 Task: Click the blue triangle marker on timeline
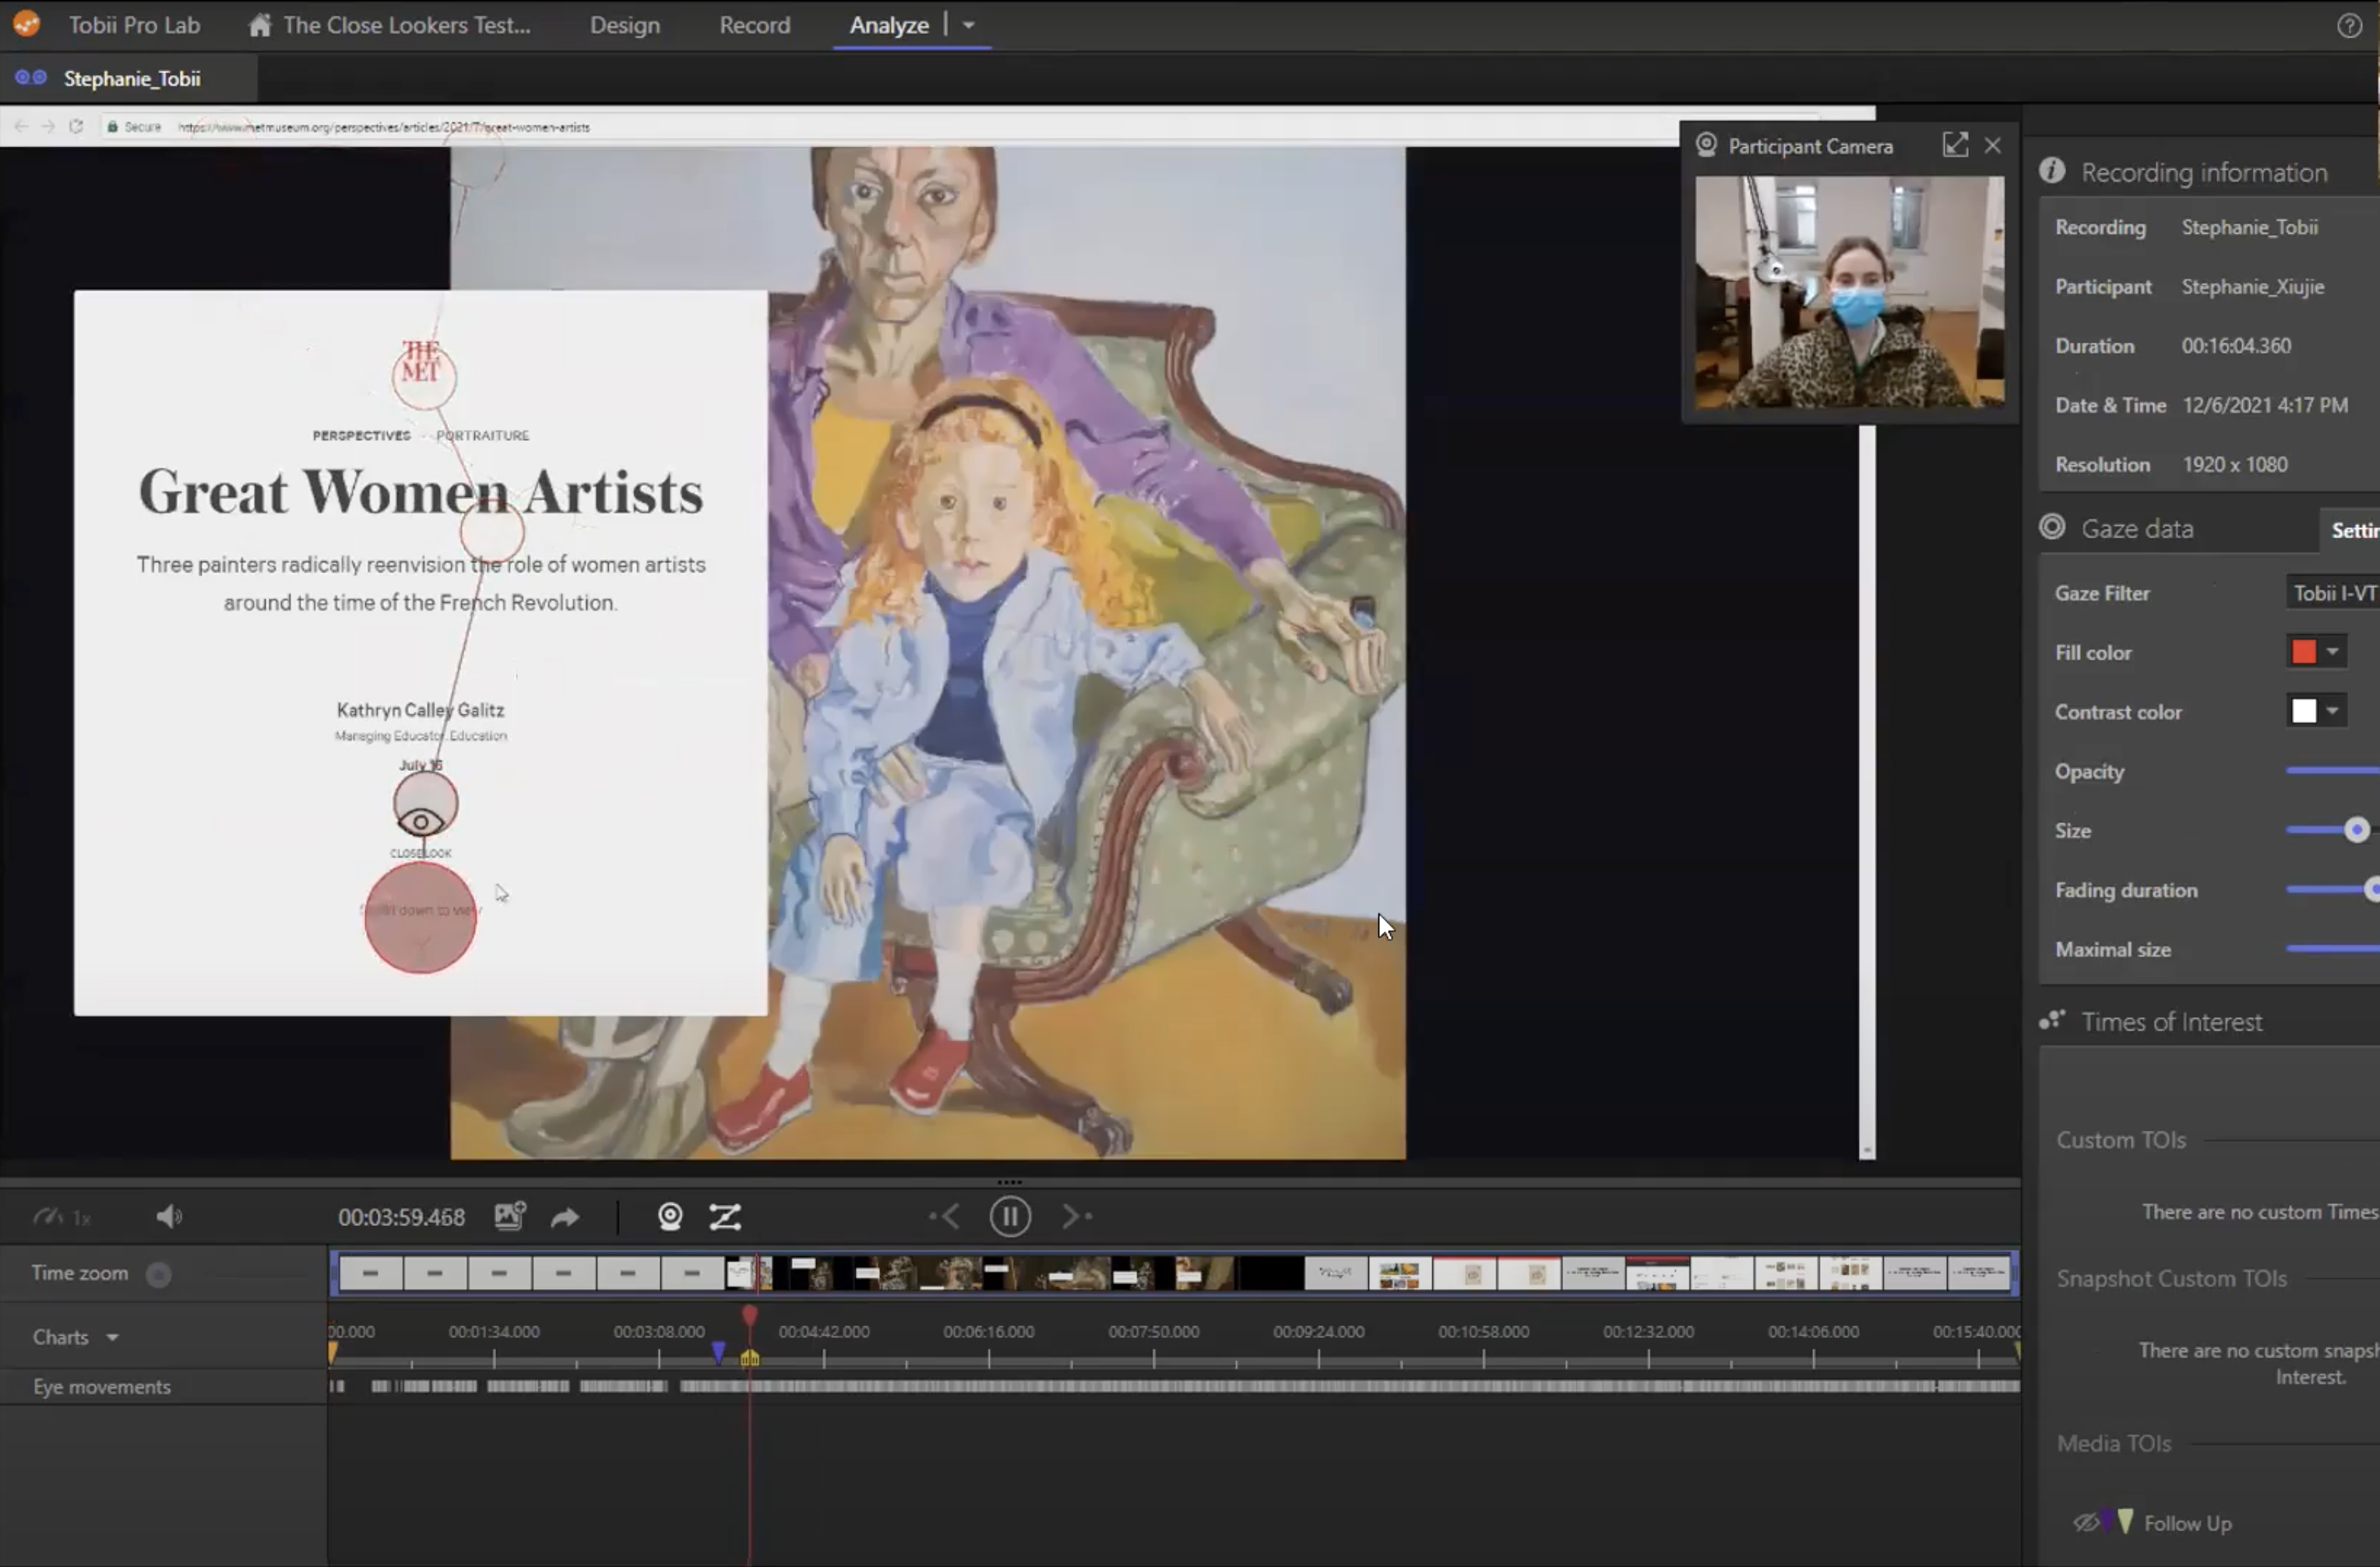pos(718,1351)
